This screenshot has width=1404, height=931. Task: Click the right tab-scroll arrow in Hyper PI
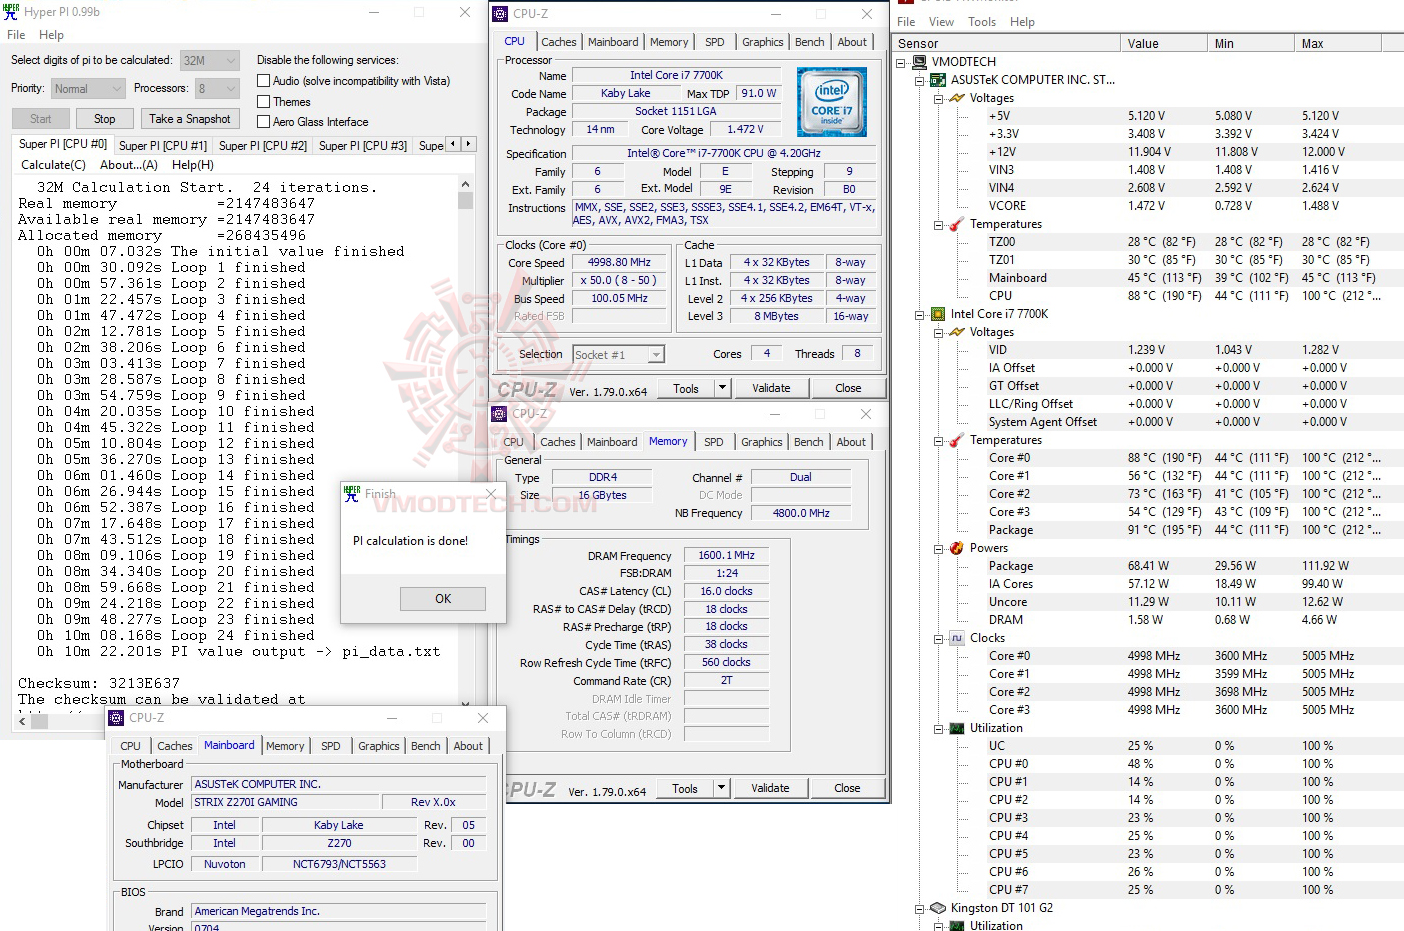(x=468, y=144)
